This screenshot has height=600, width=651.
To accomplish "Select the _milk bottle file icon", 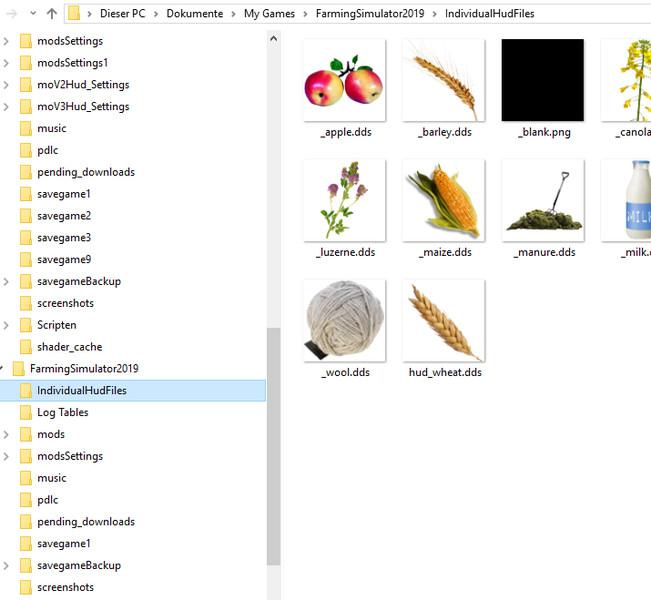I will pos(630,201).
